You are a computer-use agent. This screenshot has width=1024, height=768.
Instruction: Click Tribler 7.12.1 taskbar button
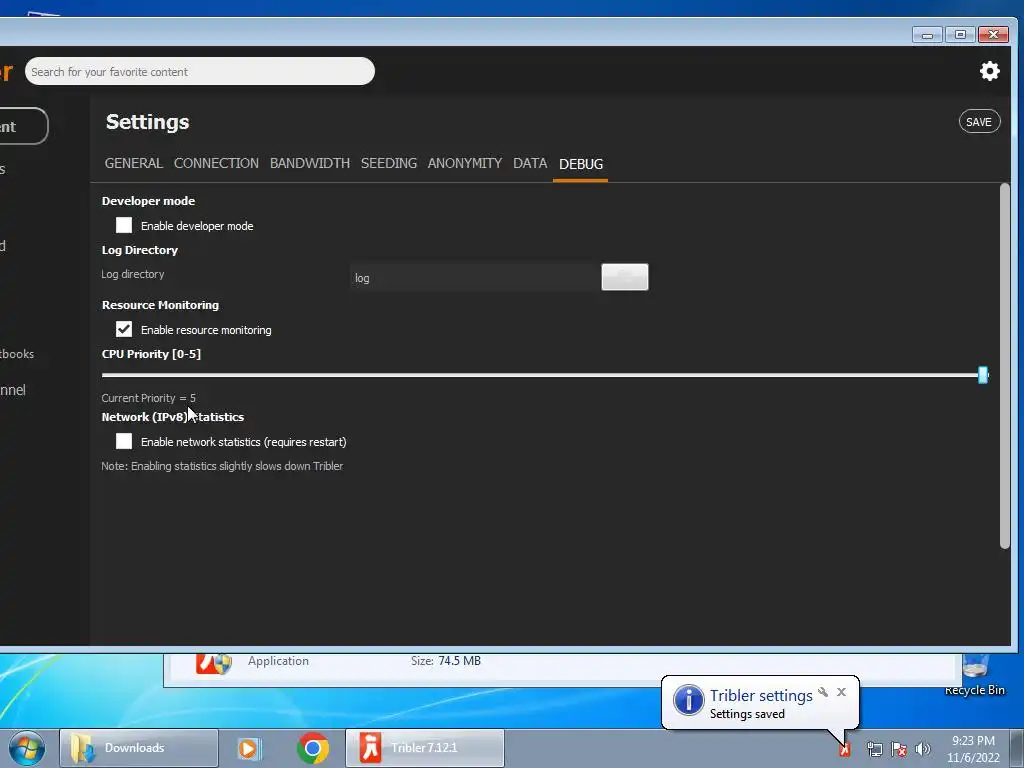424,748
